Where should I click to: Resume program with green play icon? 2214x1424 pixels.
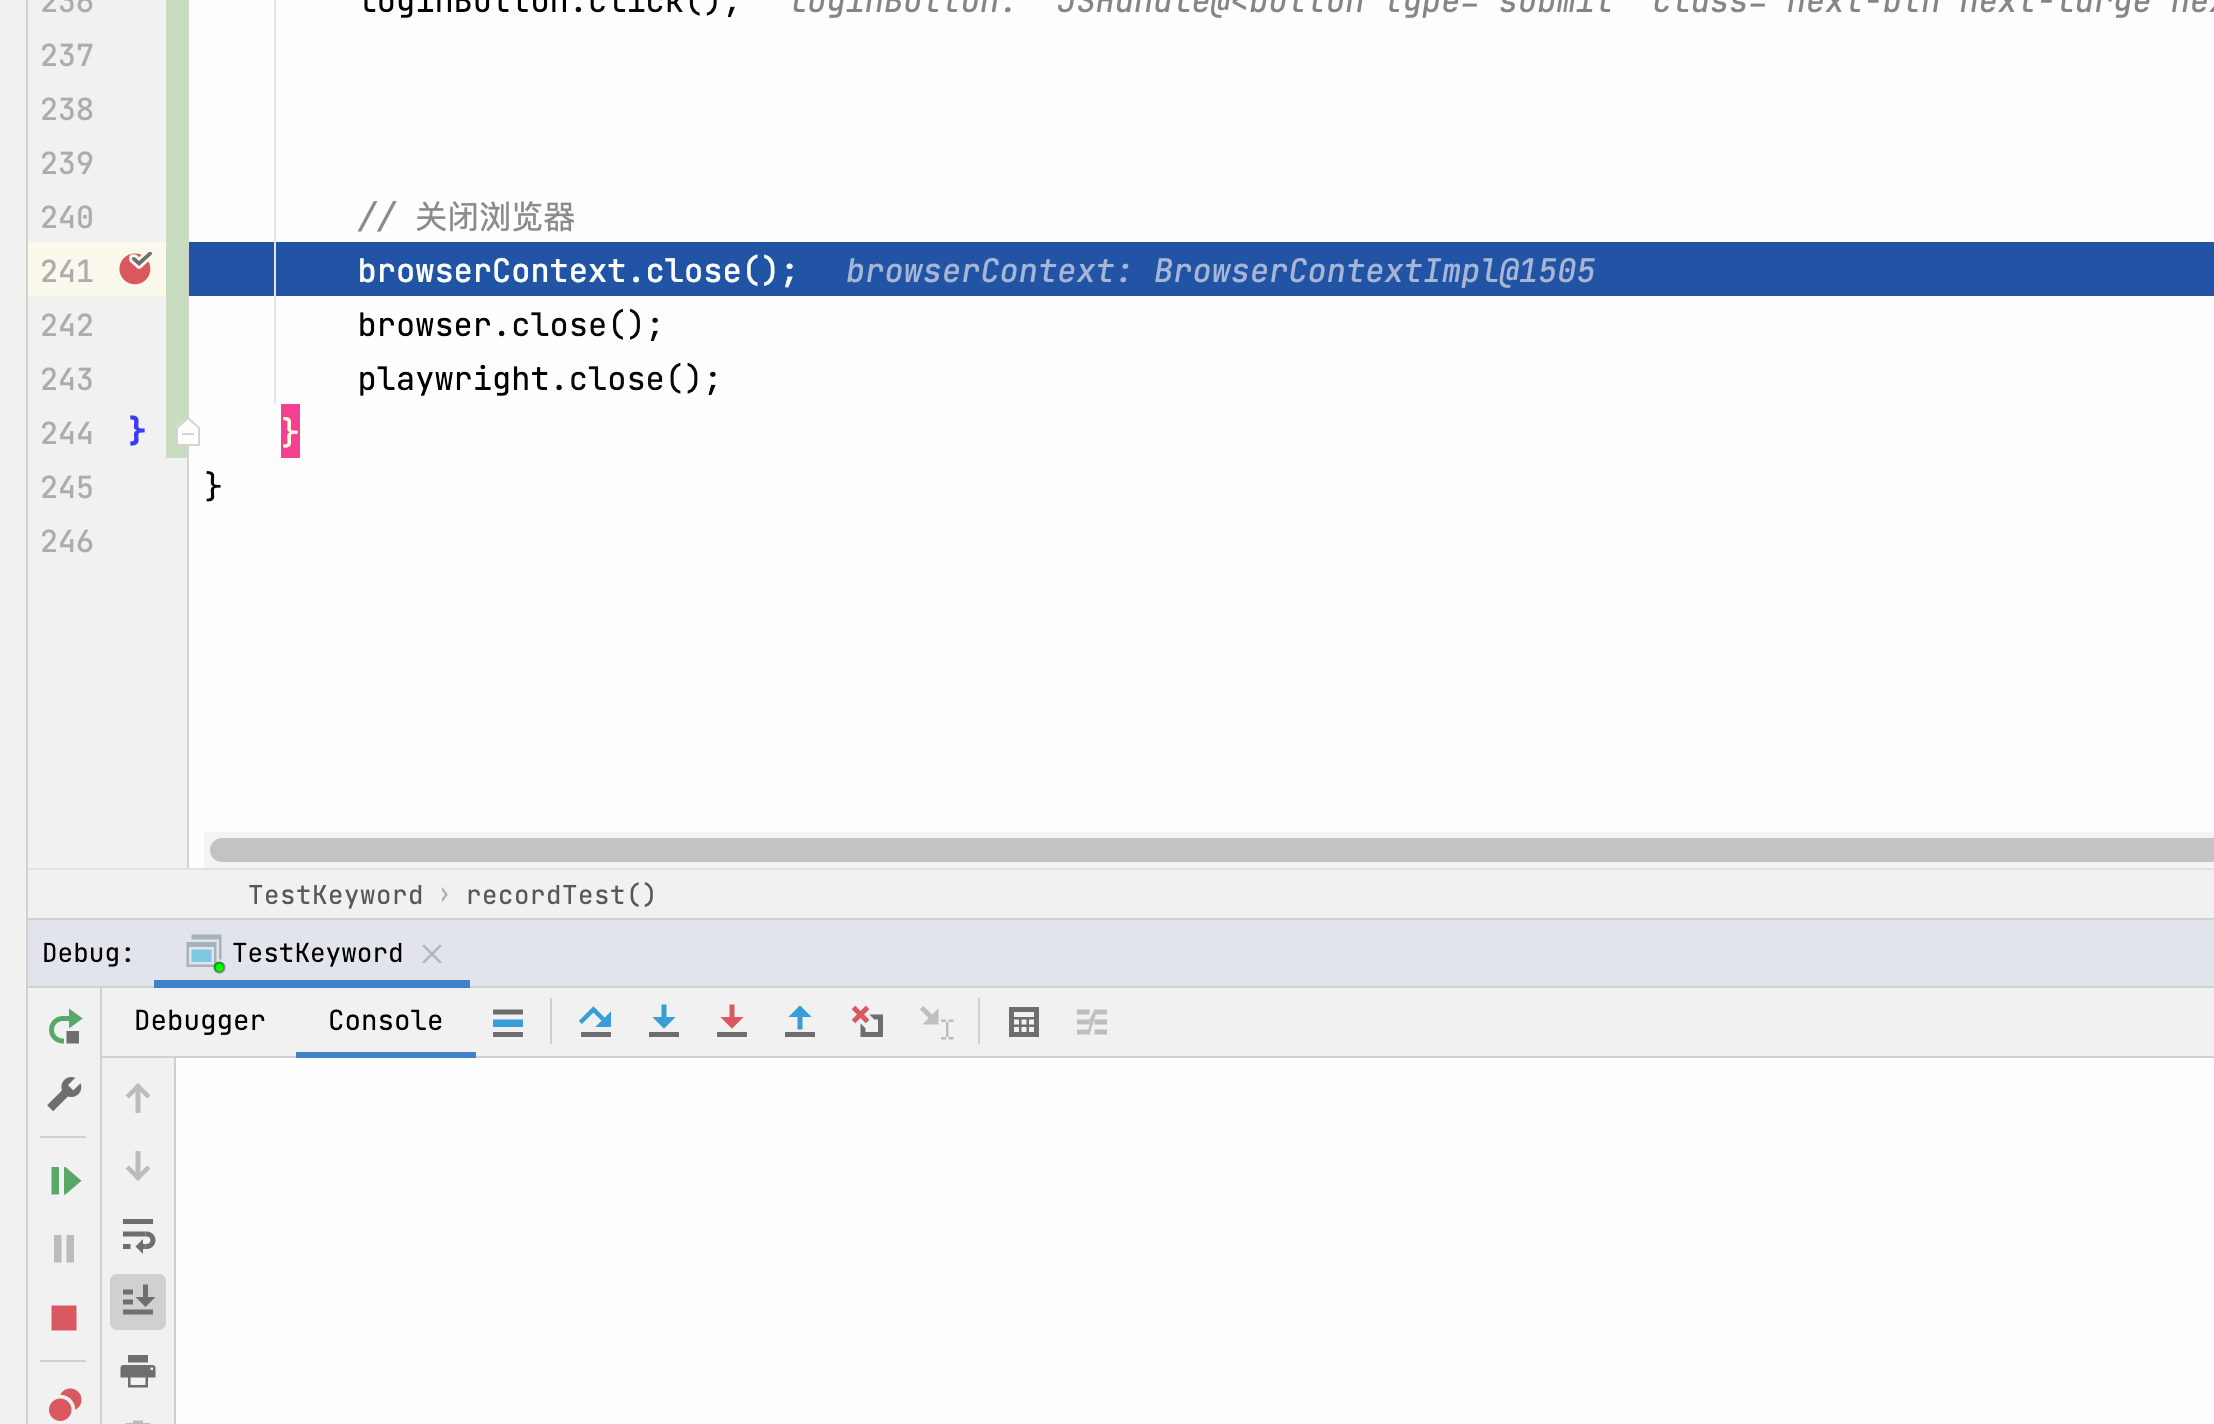pos(65,1181)
